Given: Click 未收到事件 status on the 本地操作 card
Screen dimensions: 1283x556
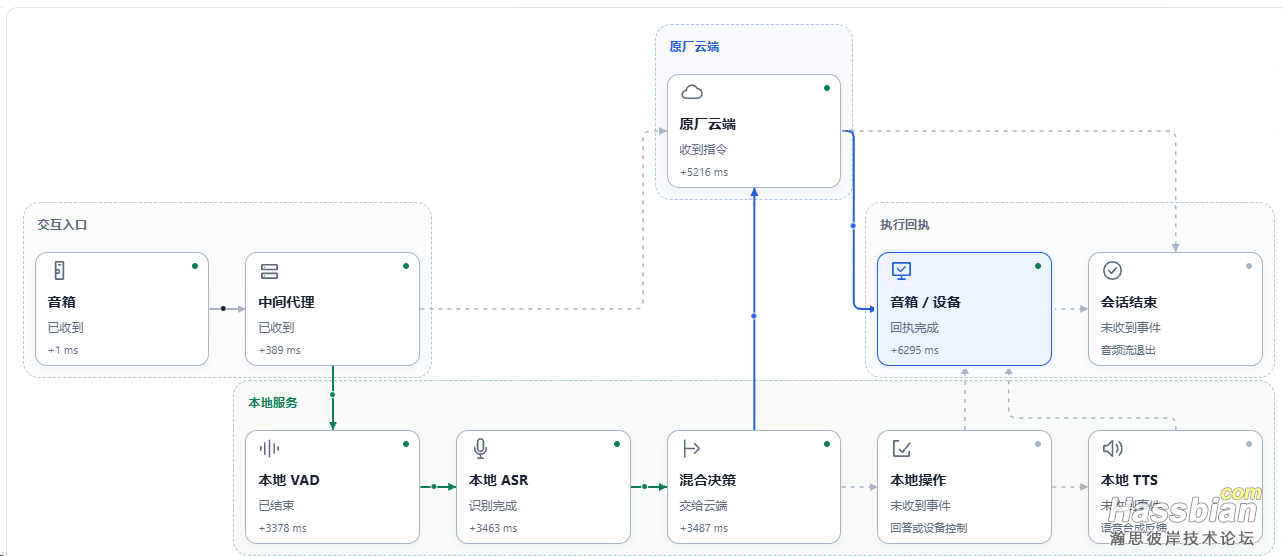Looking at the screenshot, I should [920, 505].
